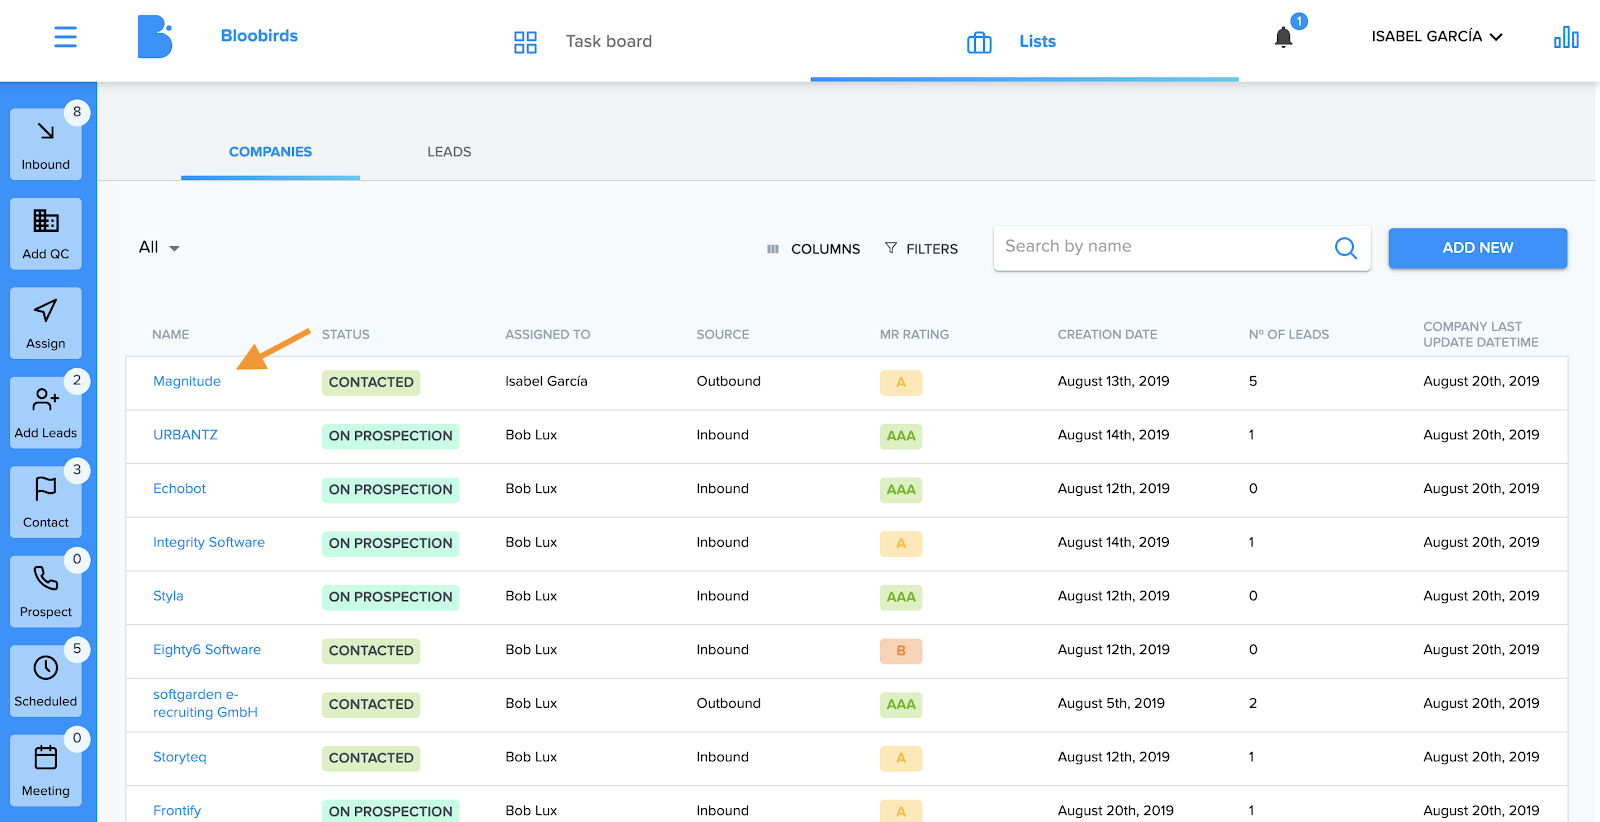Click the search magnifier icon

[1346, 248]
